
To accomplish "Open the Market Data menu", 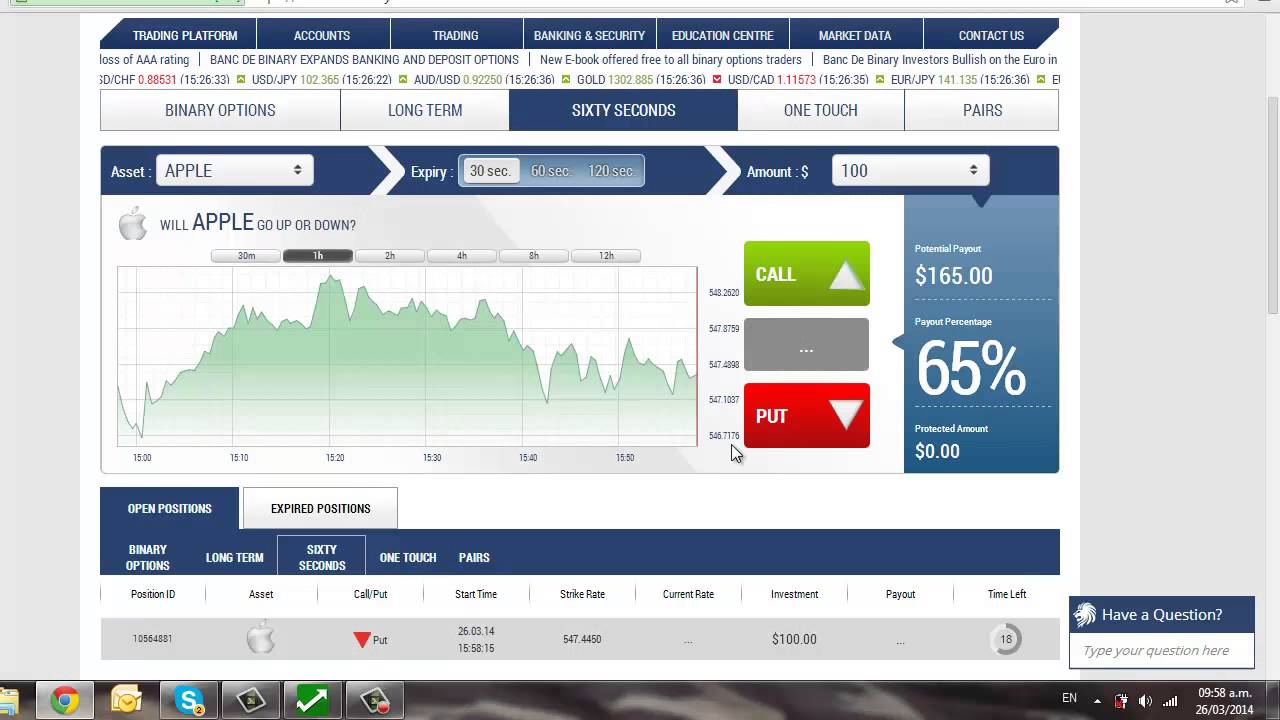I will (855, 35).
